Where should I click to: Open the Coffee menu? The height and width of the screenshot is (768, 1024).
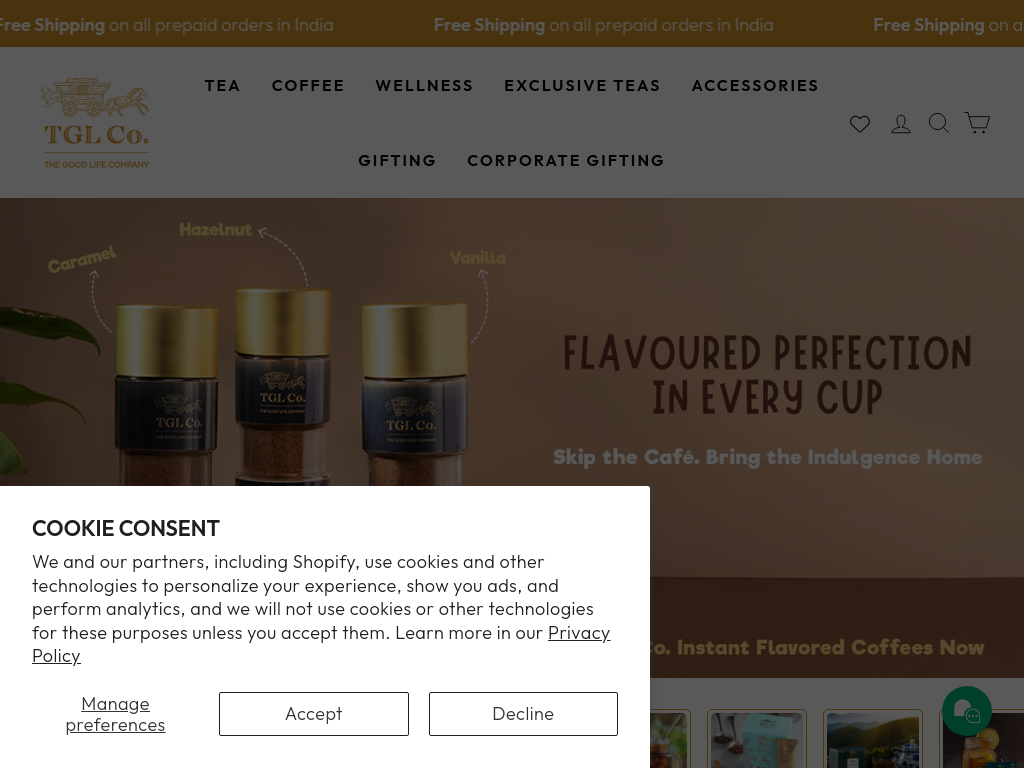308,86
